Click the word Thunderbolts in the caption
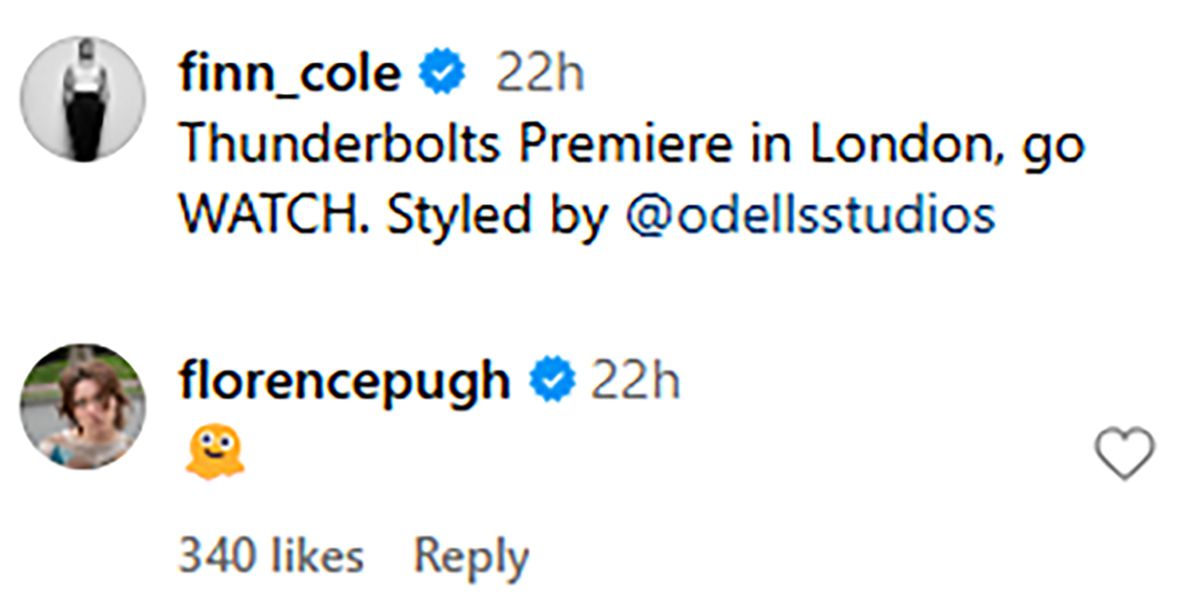This screenshot has width=1200, height=604. [340, 146]
